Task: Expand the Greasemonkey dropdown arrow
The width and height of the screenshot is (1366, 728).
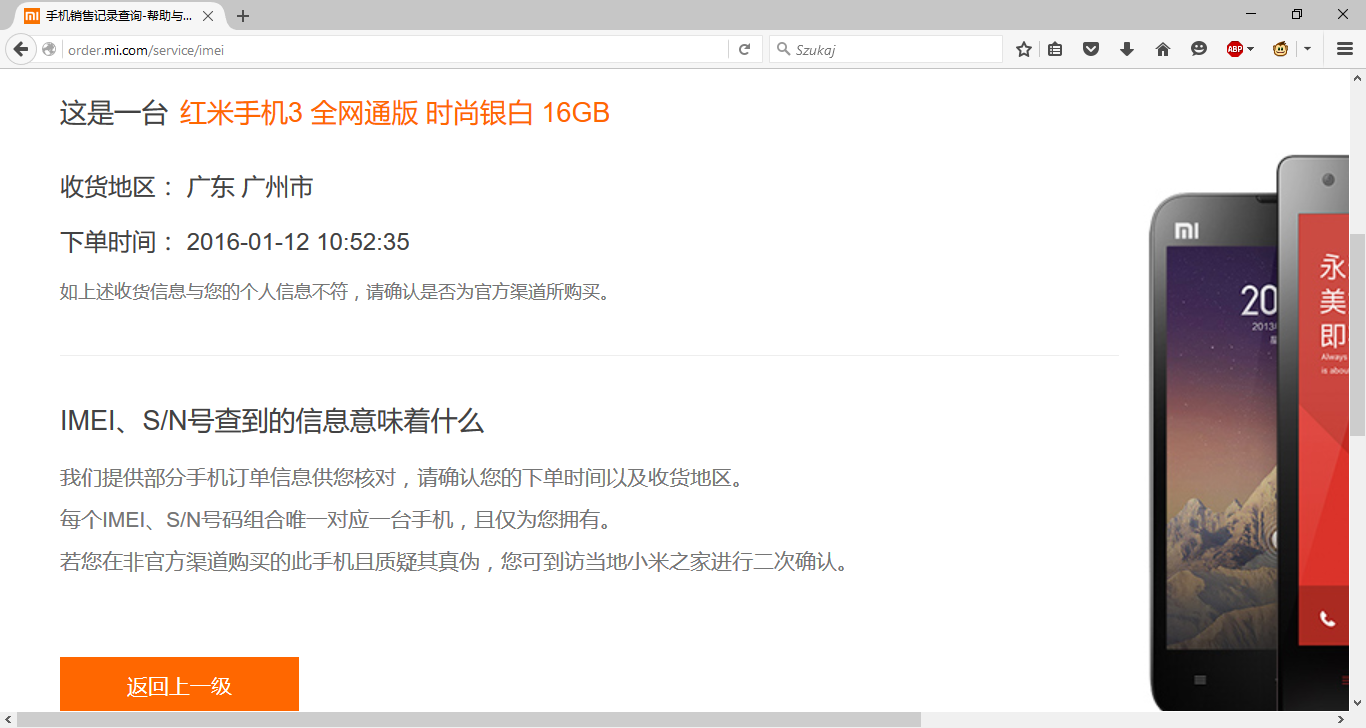Action: [1307, 49]
